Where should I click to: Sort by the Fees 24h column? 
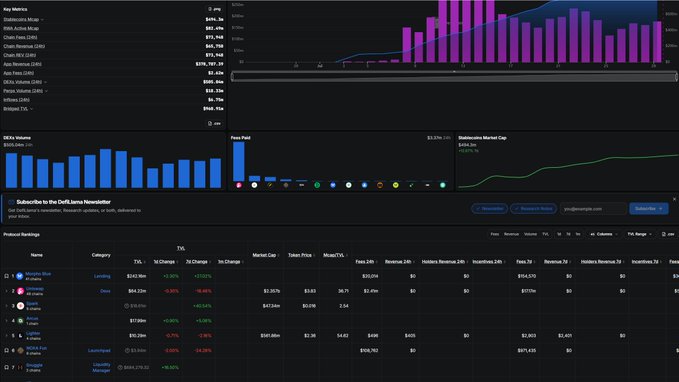click(365, 262)
